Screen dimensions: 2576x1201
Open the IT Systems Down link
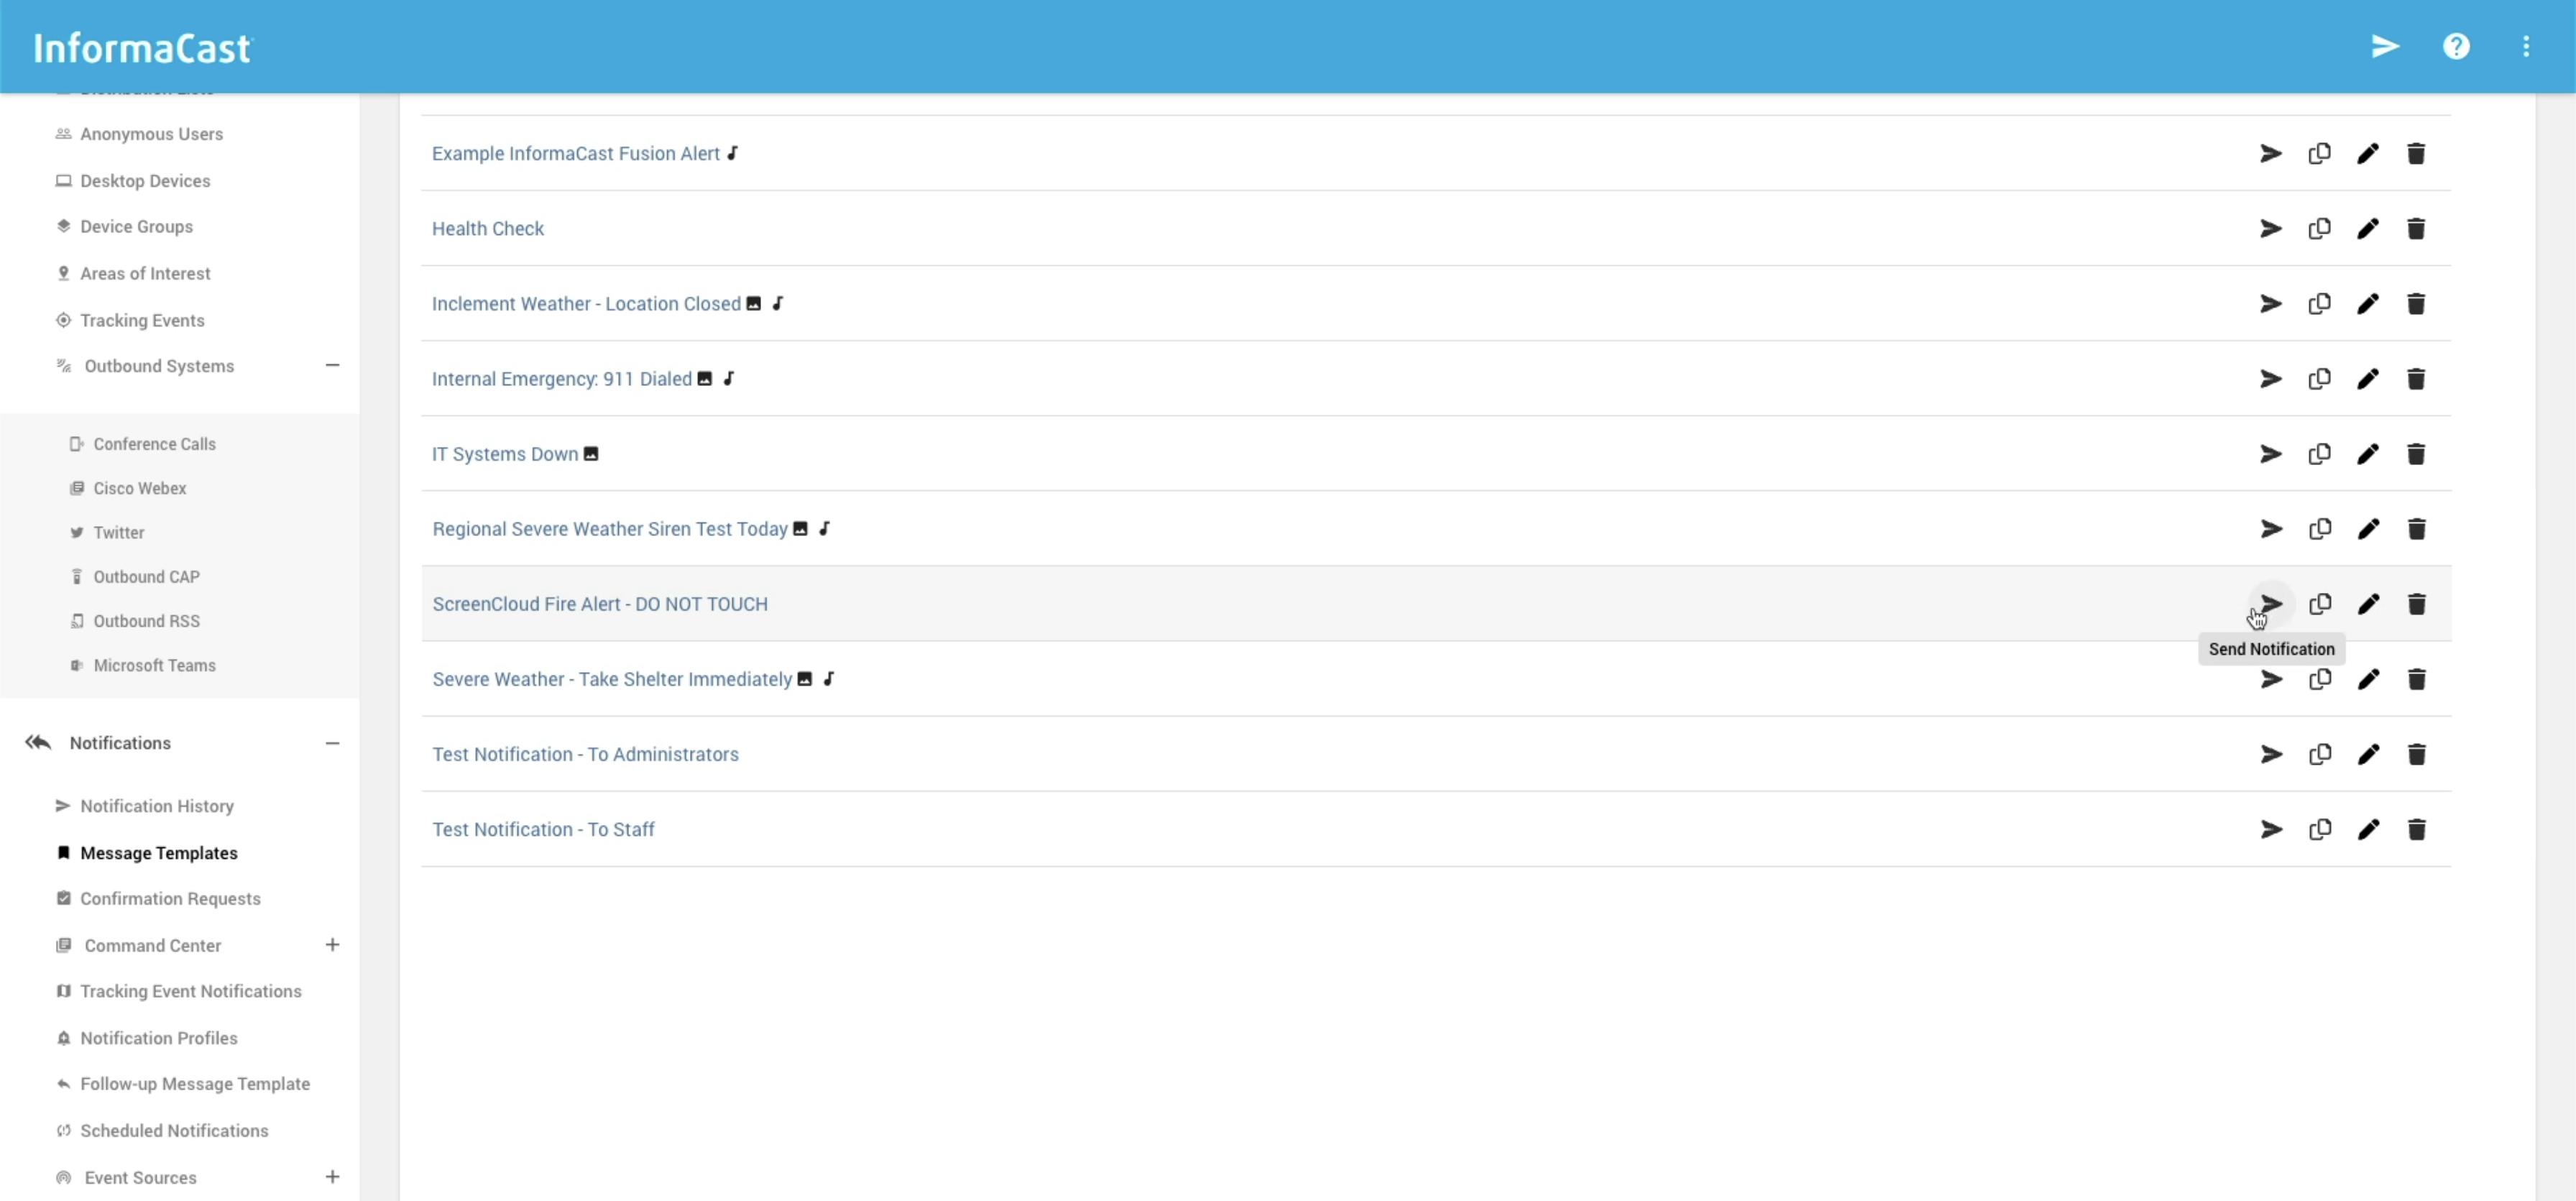505,454
